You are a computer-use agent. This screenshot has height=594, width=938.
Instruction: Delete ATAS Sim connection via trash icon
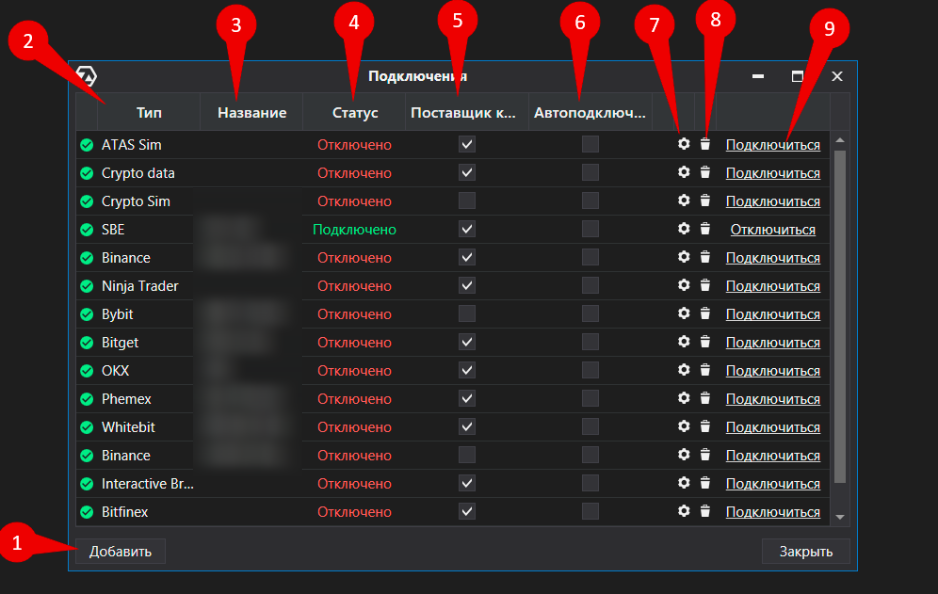(x=705, y=144)
